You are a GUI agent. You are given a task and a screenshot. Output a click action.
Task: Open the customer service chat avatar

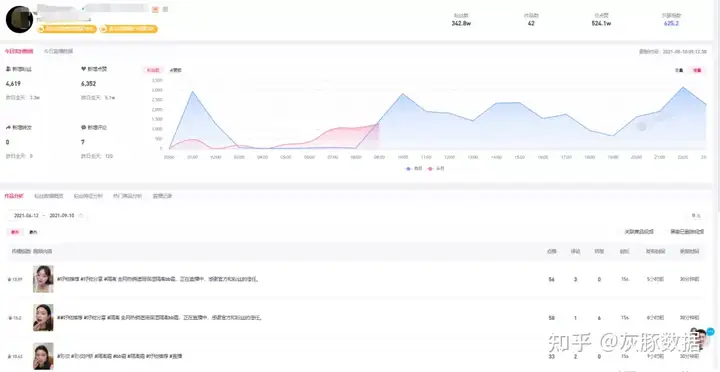[x=701, y=339]
